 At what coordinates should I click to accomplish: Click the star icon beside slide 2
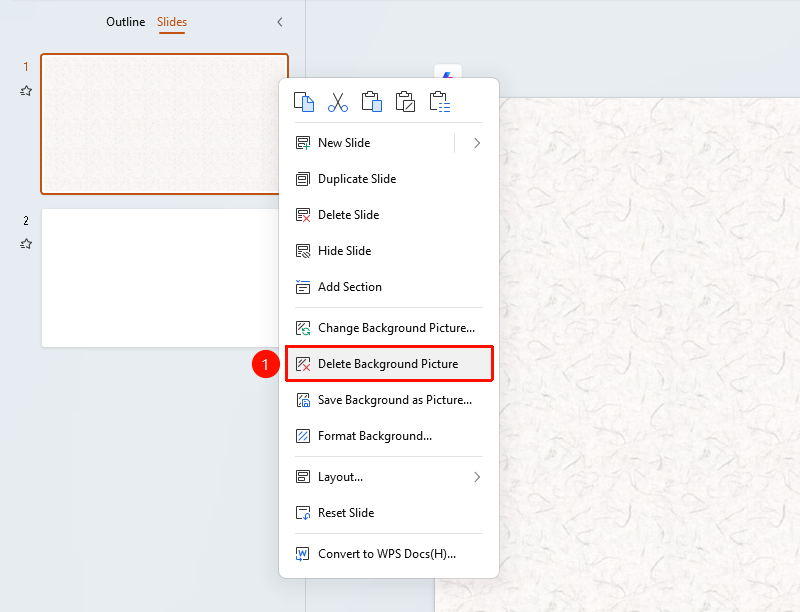click(x=26, y=244)
